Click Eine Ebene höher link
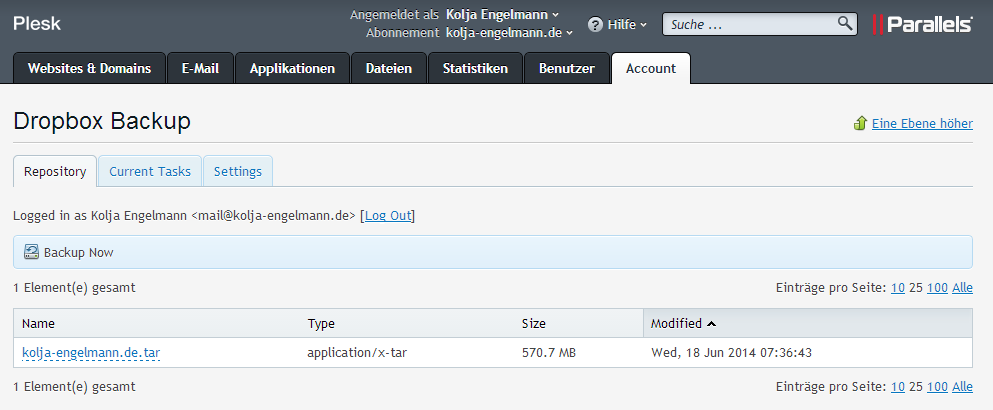 click(x=922, y=124)
